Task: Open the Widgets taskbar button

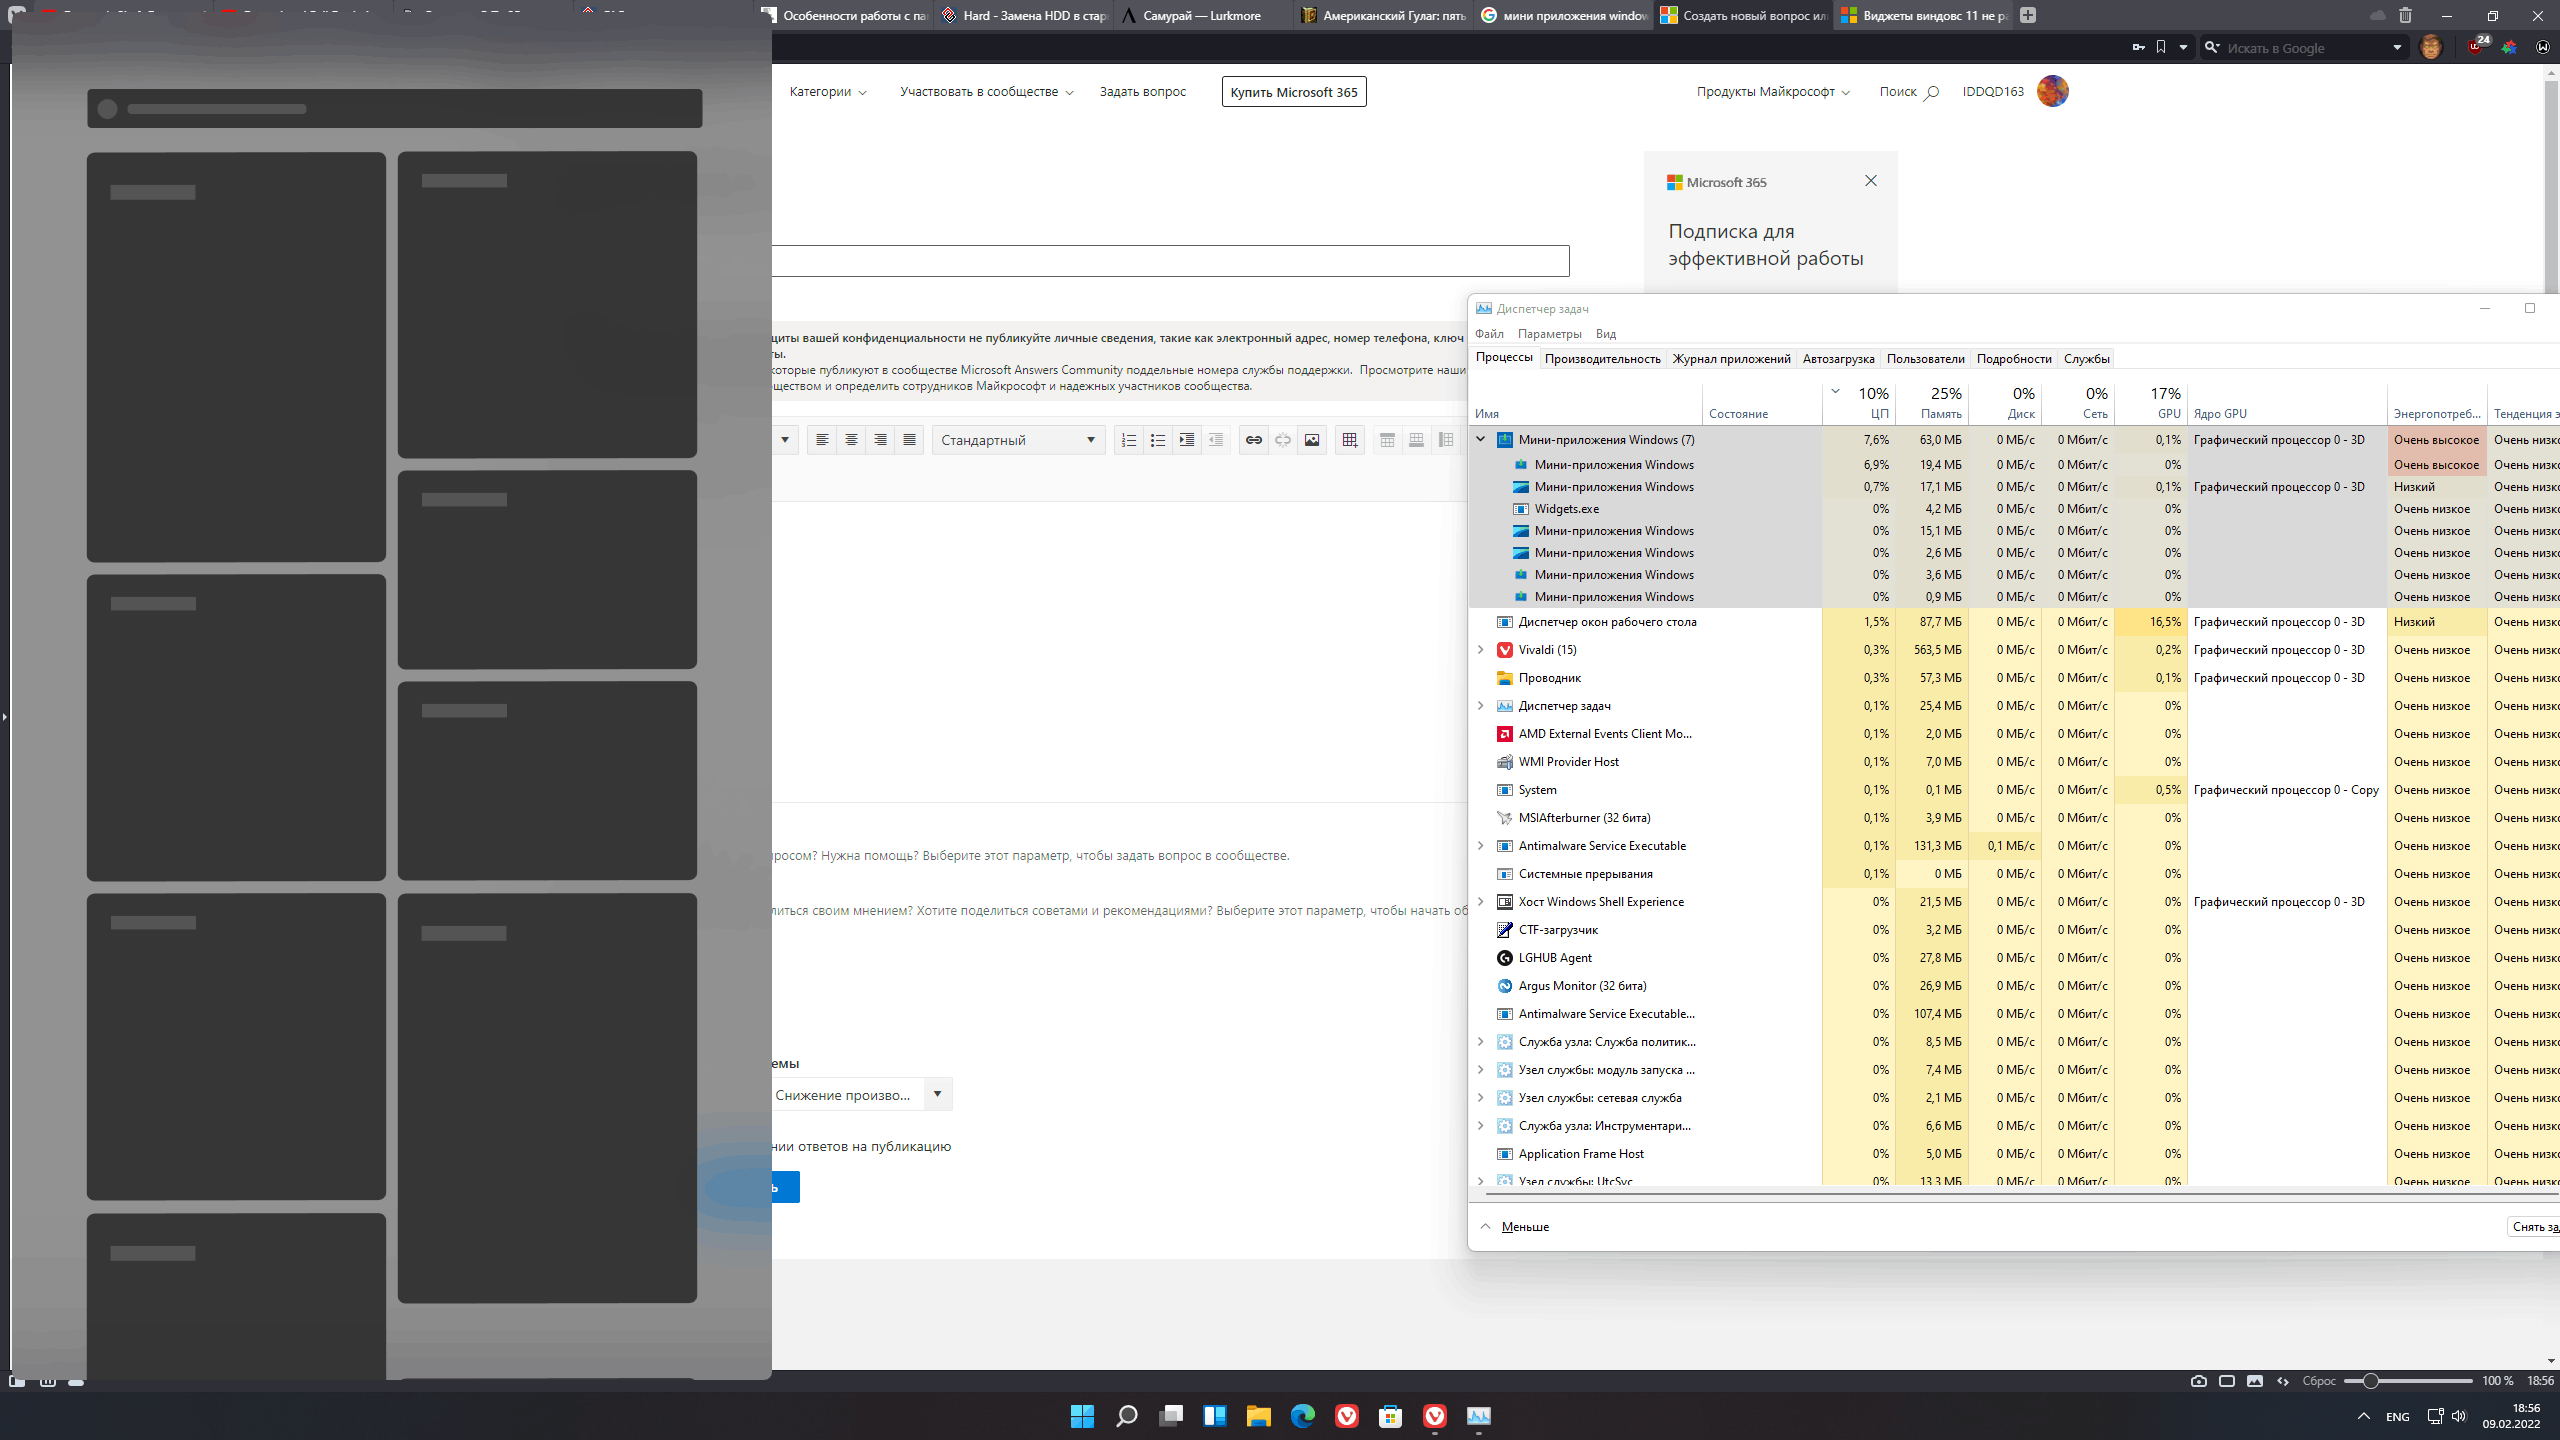Action: pyautogui.click(x=1214, y=1416)
